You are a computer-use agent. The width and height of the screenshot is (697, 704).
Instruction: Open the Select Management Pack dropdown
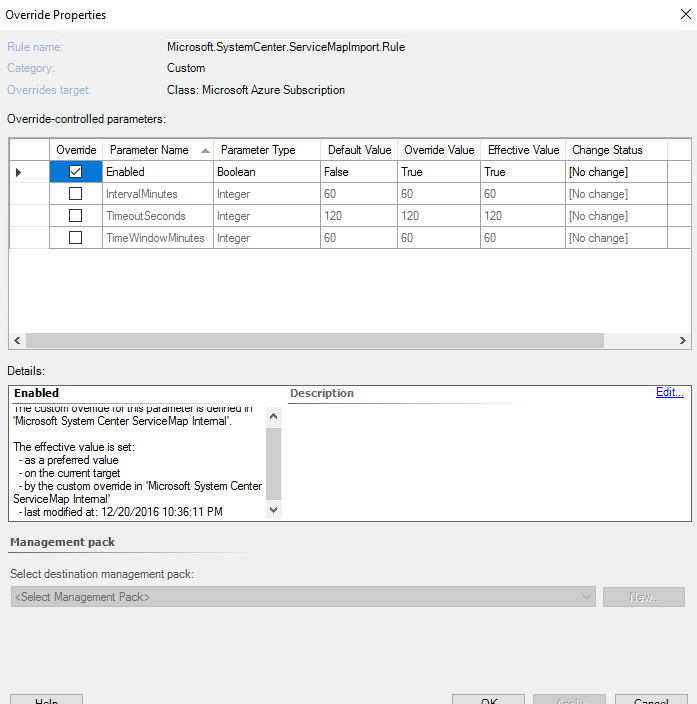click(303, 597)
